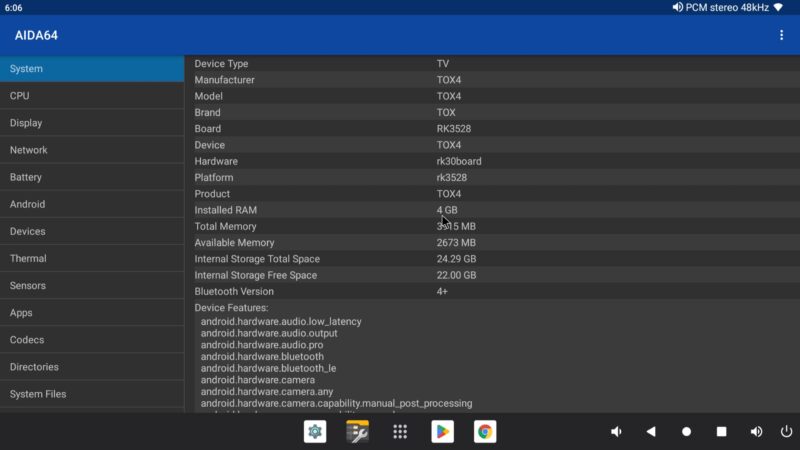Select the Product row label
The width and height of the screenshot is (800, 450).
tap(212, 194)
